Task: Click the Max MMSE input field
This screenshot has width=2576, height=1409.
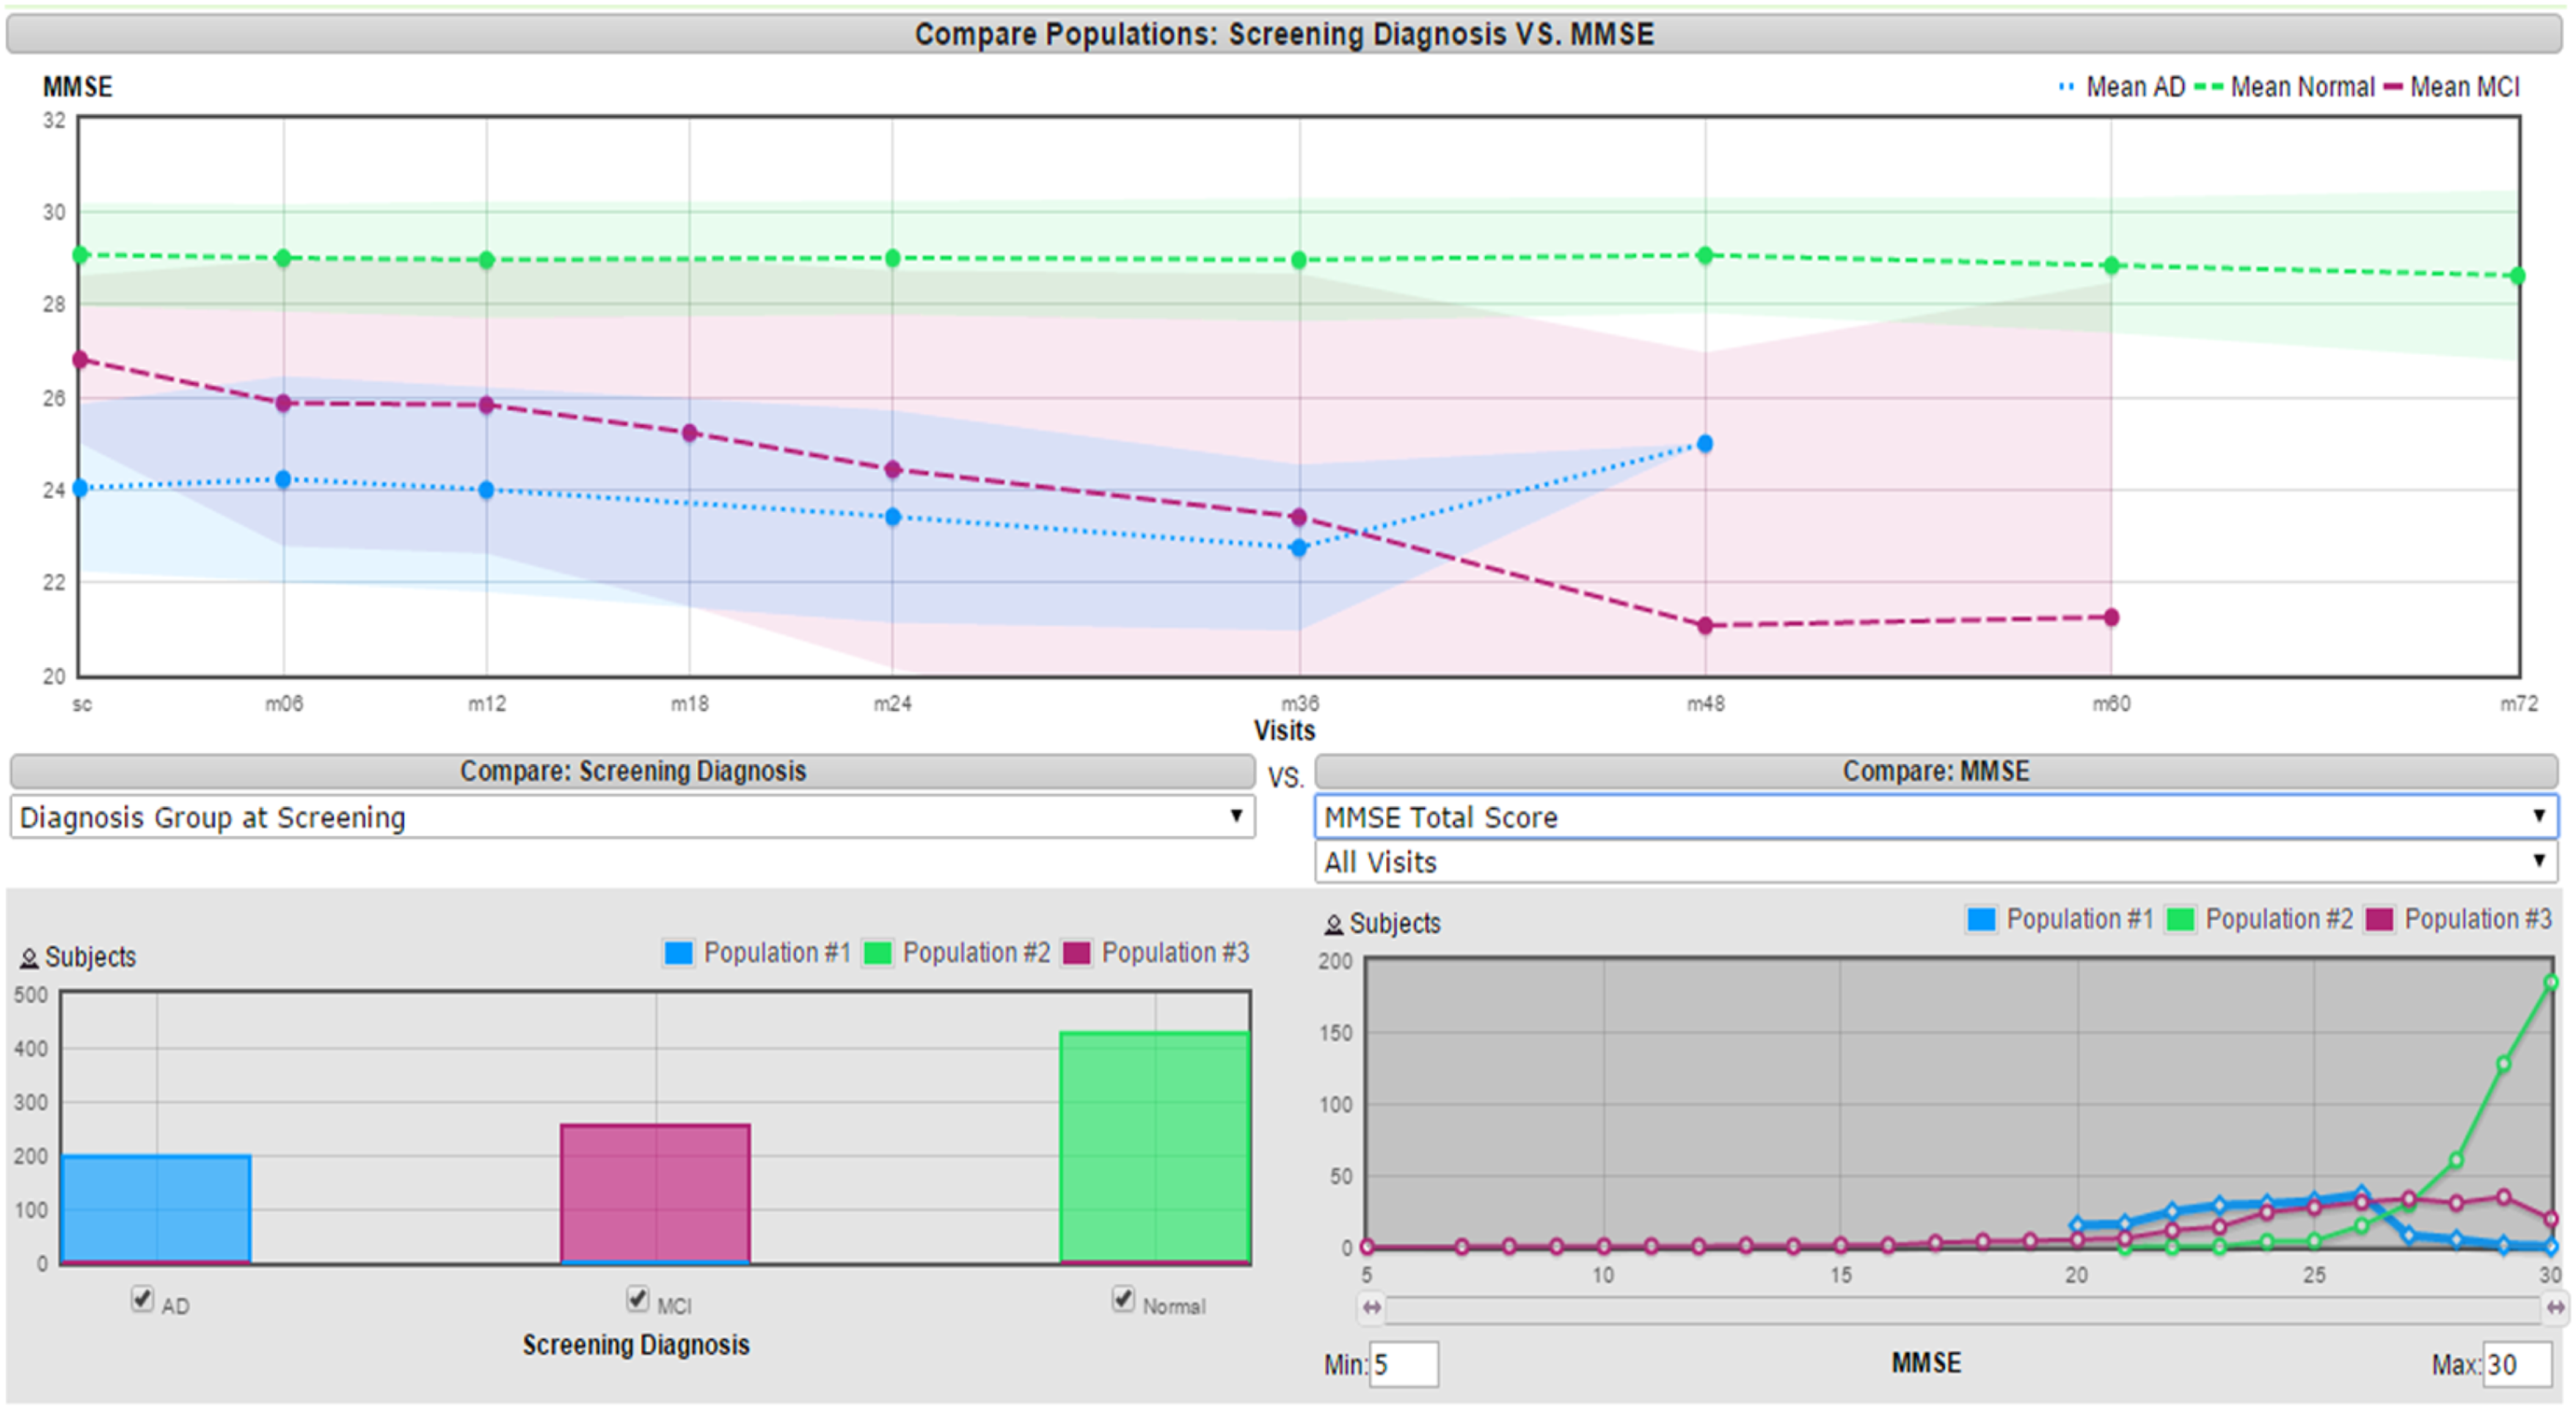Action: [x=2516, y=1364]
